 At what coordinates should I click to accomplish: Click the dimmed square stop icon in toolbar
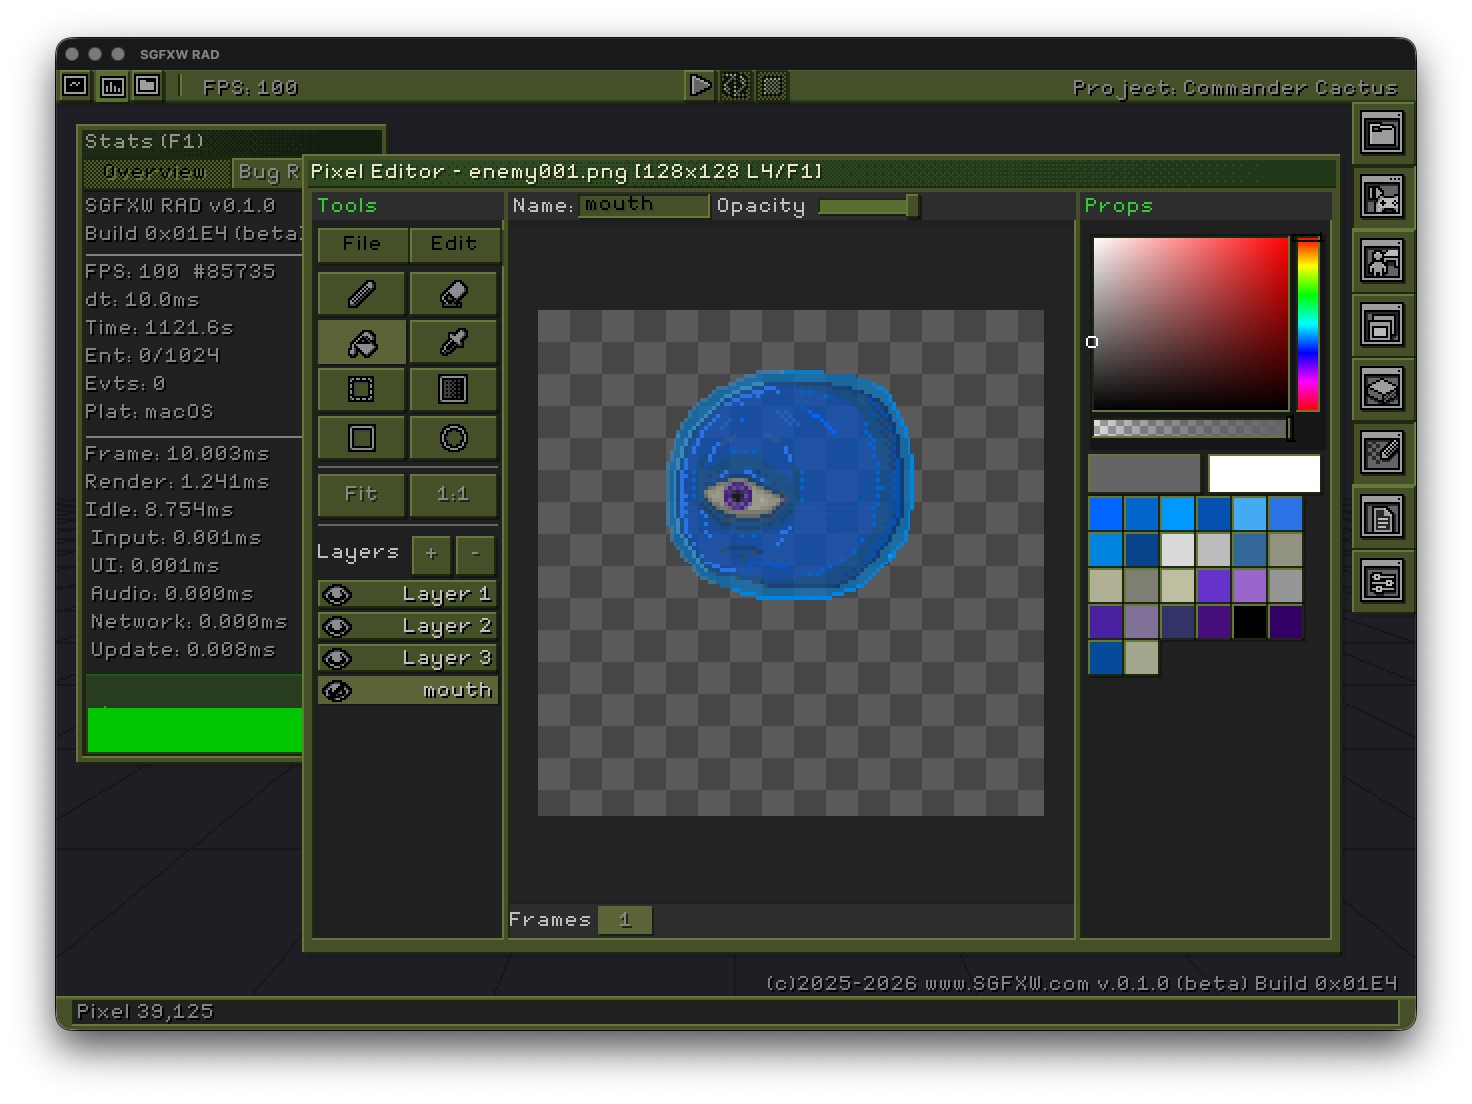[772, 86]
